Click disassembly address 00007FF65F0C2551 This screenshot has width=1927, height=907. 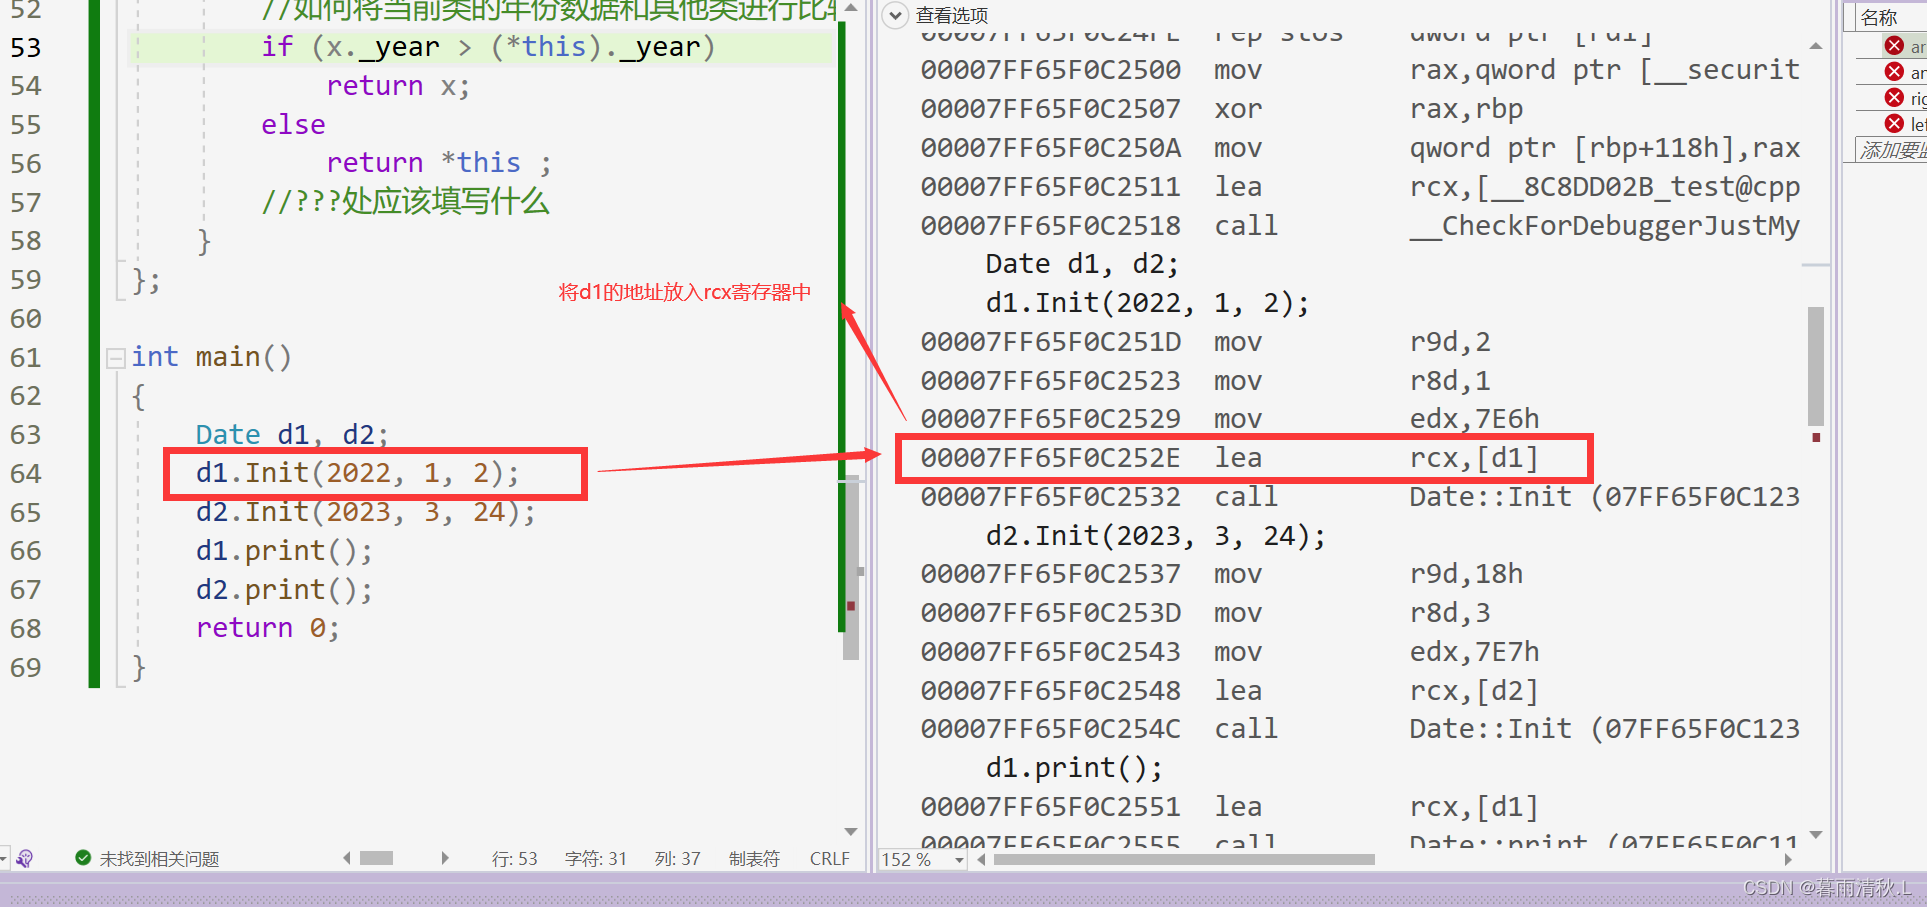(x=1050, y=807)
